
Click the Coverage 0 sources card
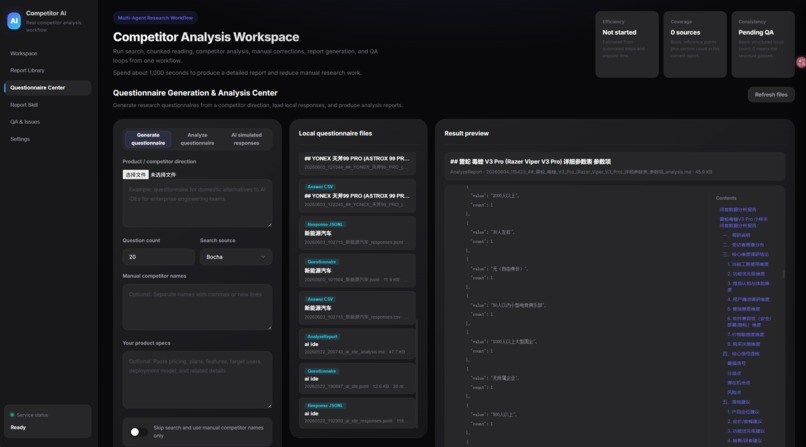pyautogui.click(x=695, y=44)
